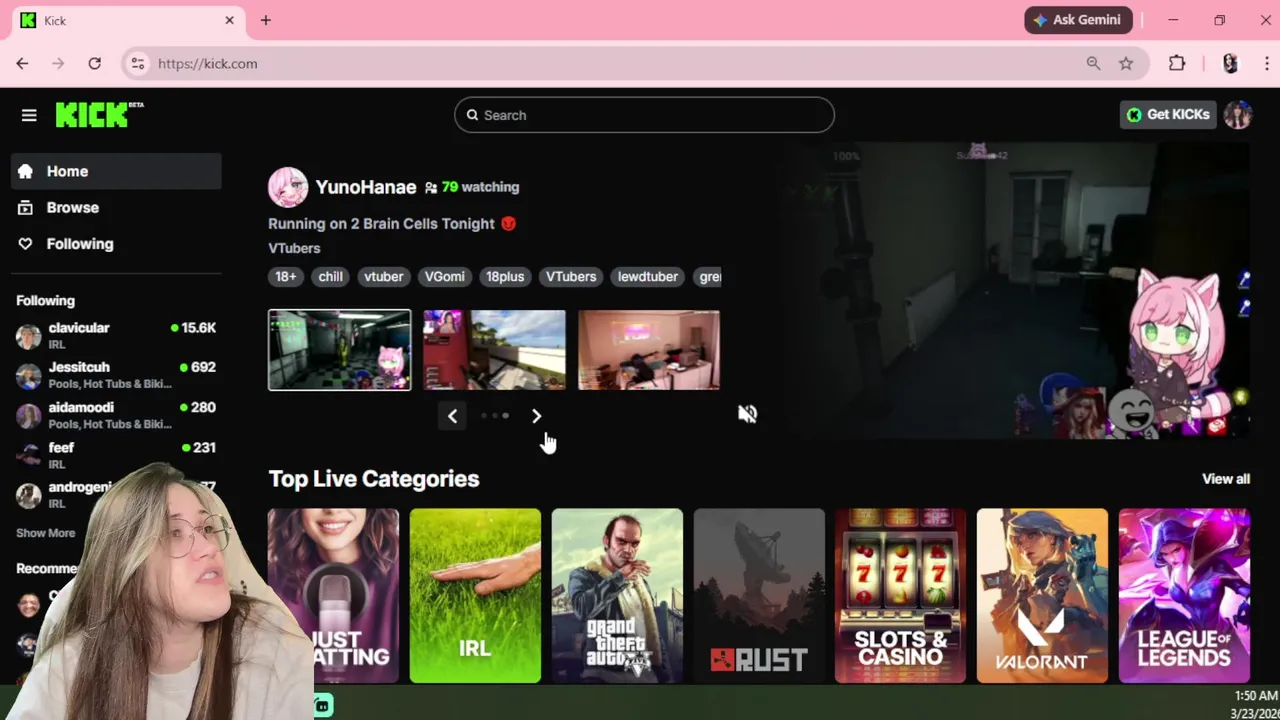Select Browse in the sidebar

(x=116, y=207)
